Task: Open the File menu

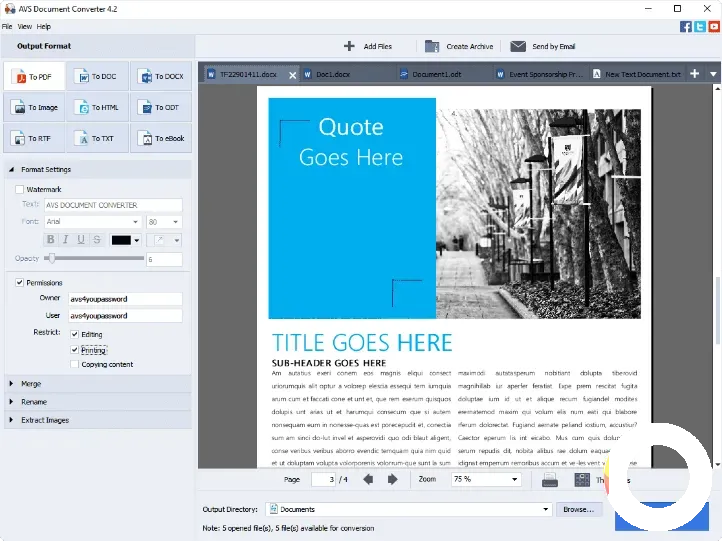Action: (x=7, y=27)
